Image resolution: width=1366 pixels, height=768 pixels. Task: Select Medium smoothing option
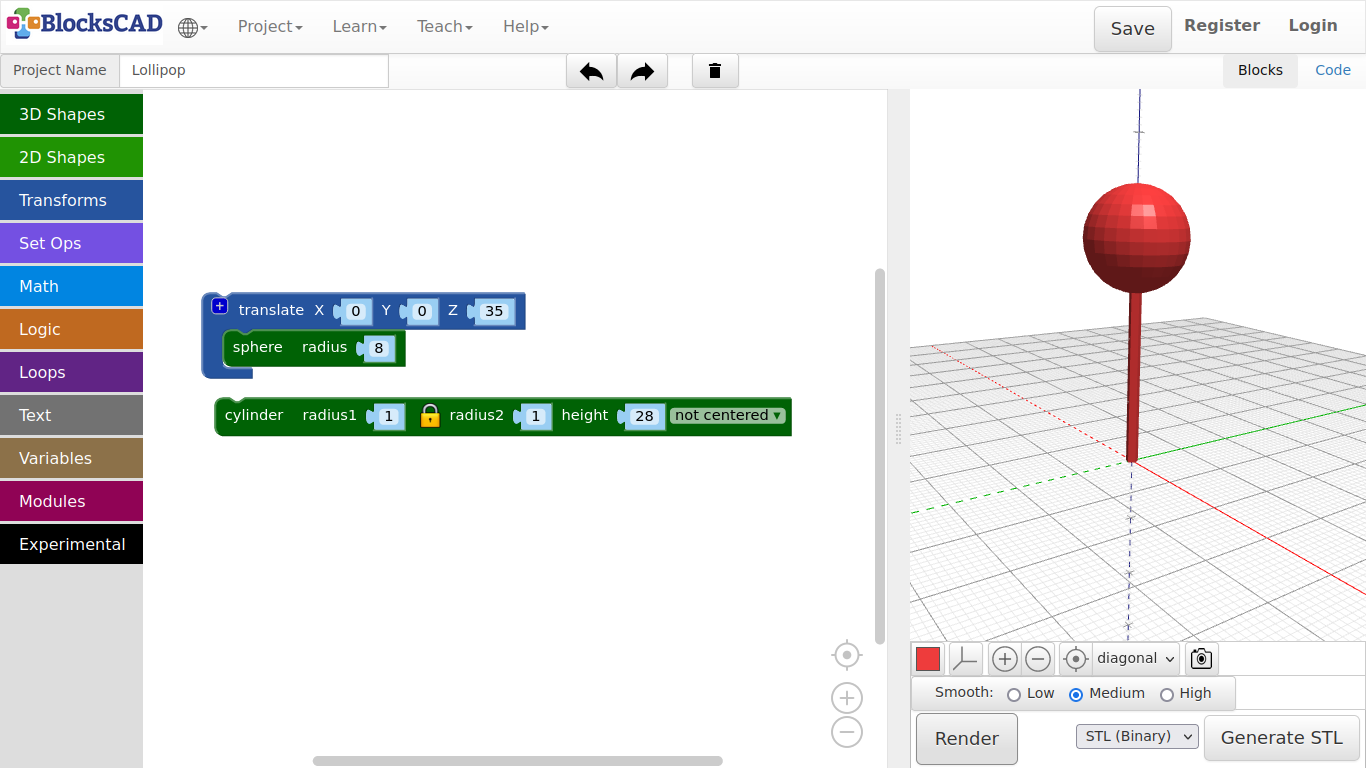[1076, 694]
